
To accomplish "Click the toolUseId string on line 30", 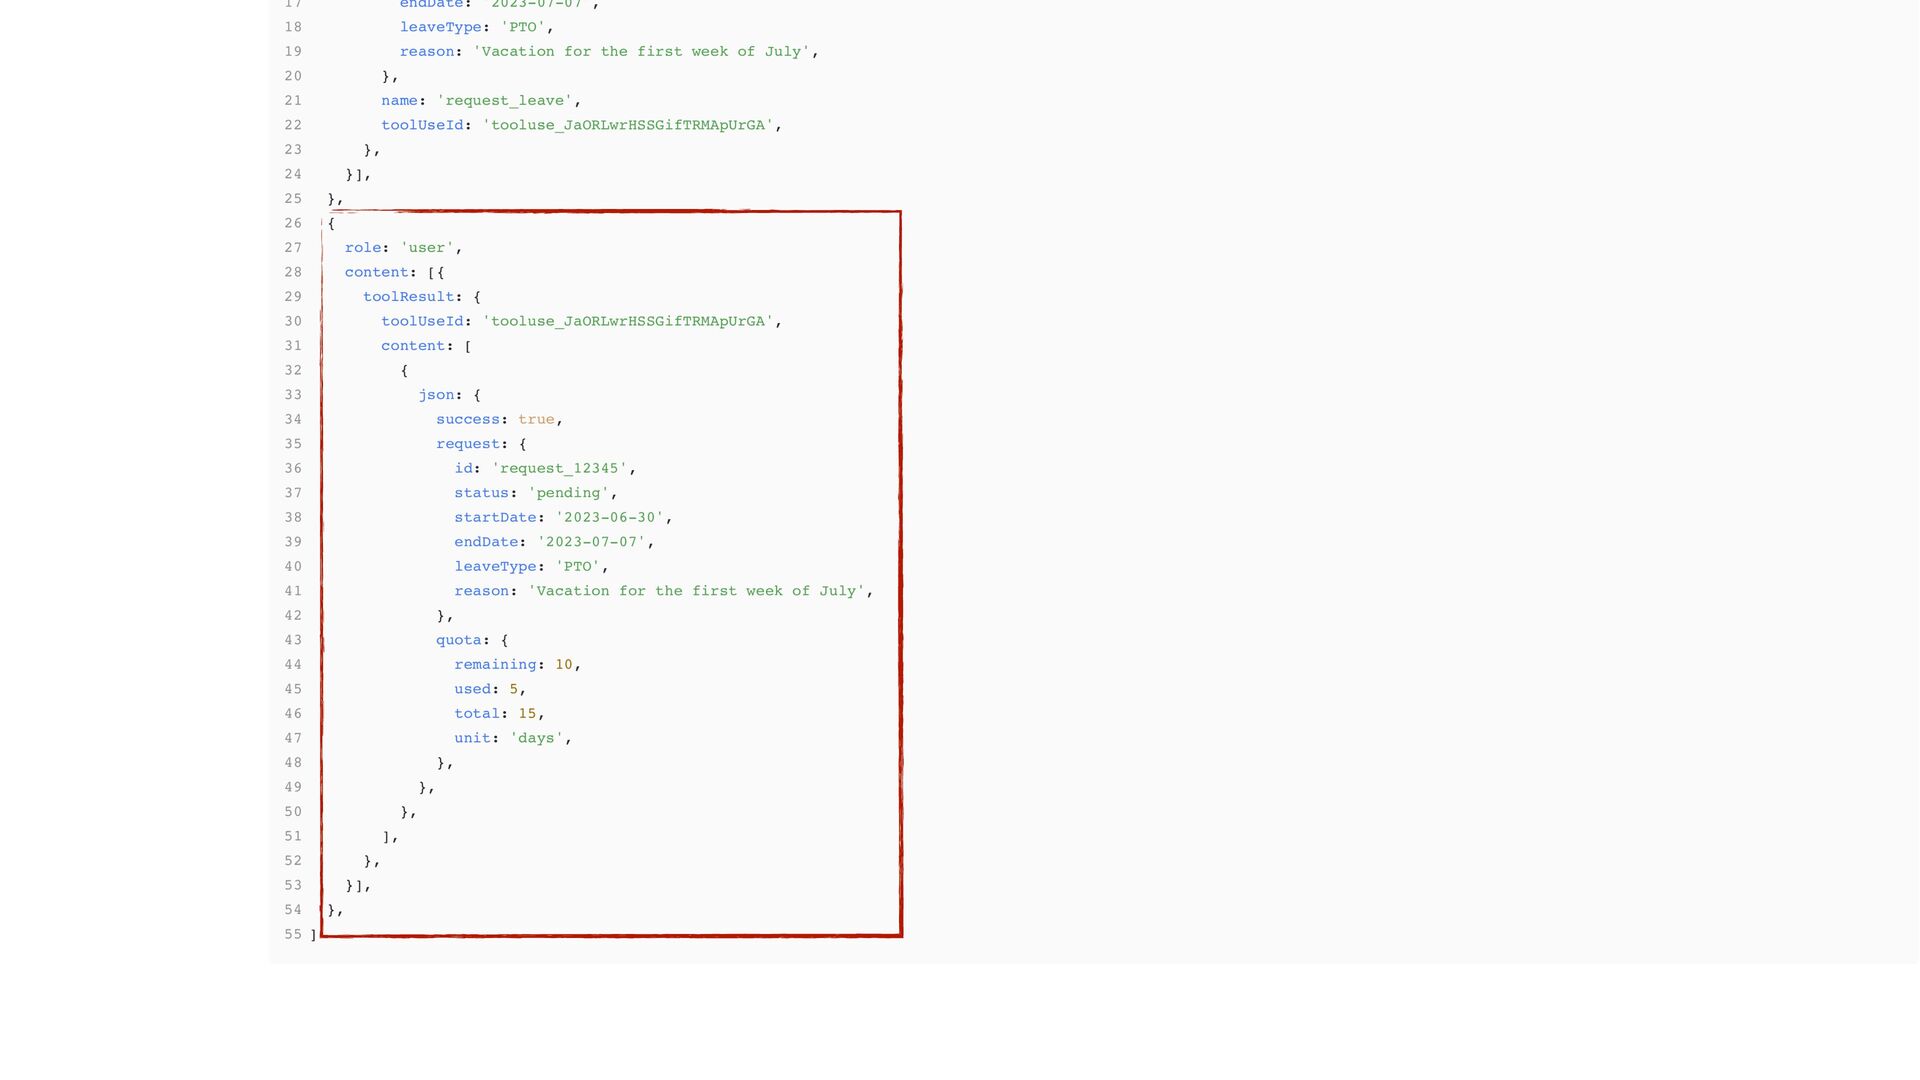I will pyautogui.click(x=628, y=321).
